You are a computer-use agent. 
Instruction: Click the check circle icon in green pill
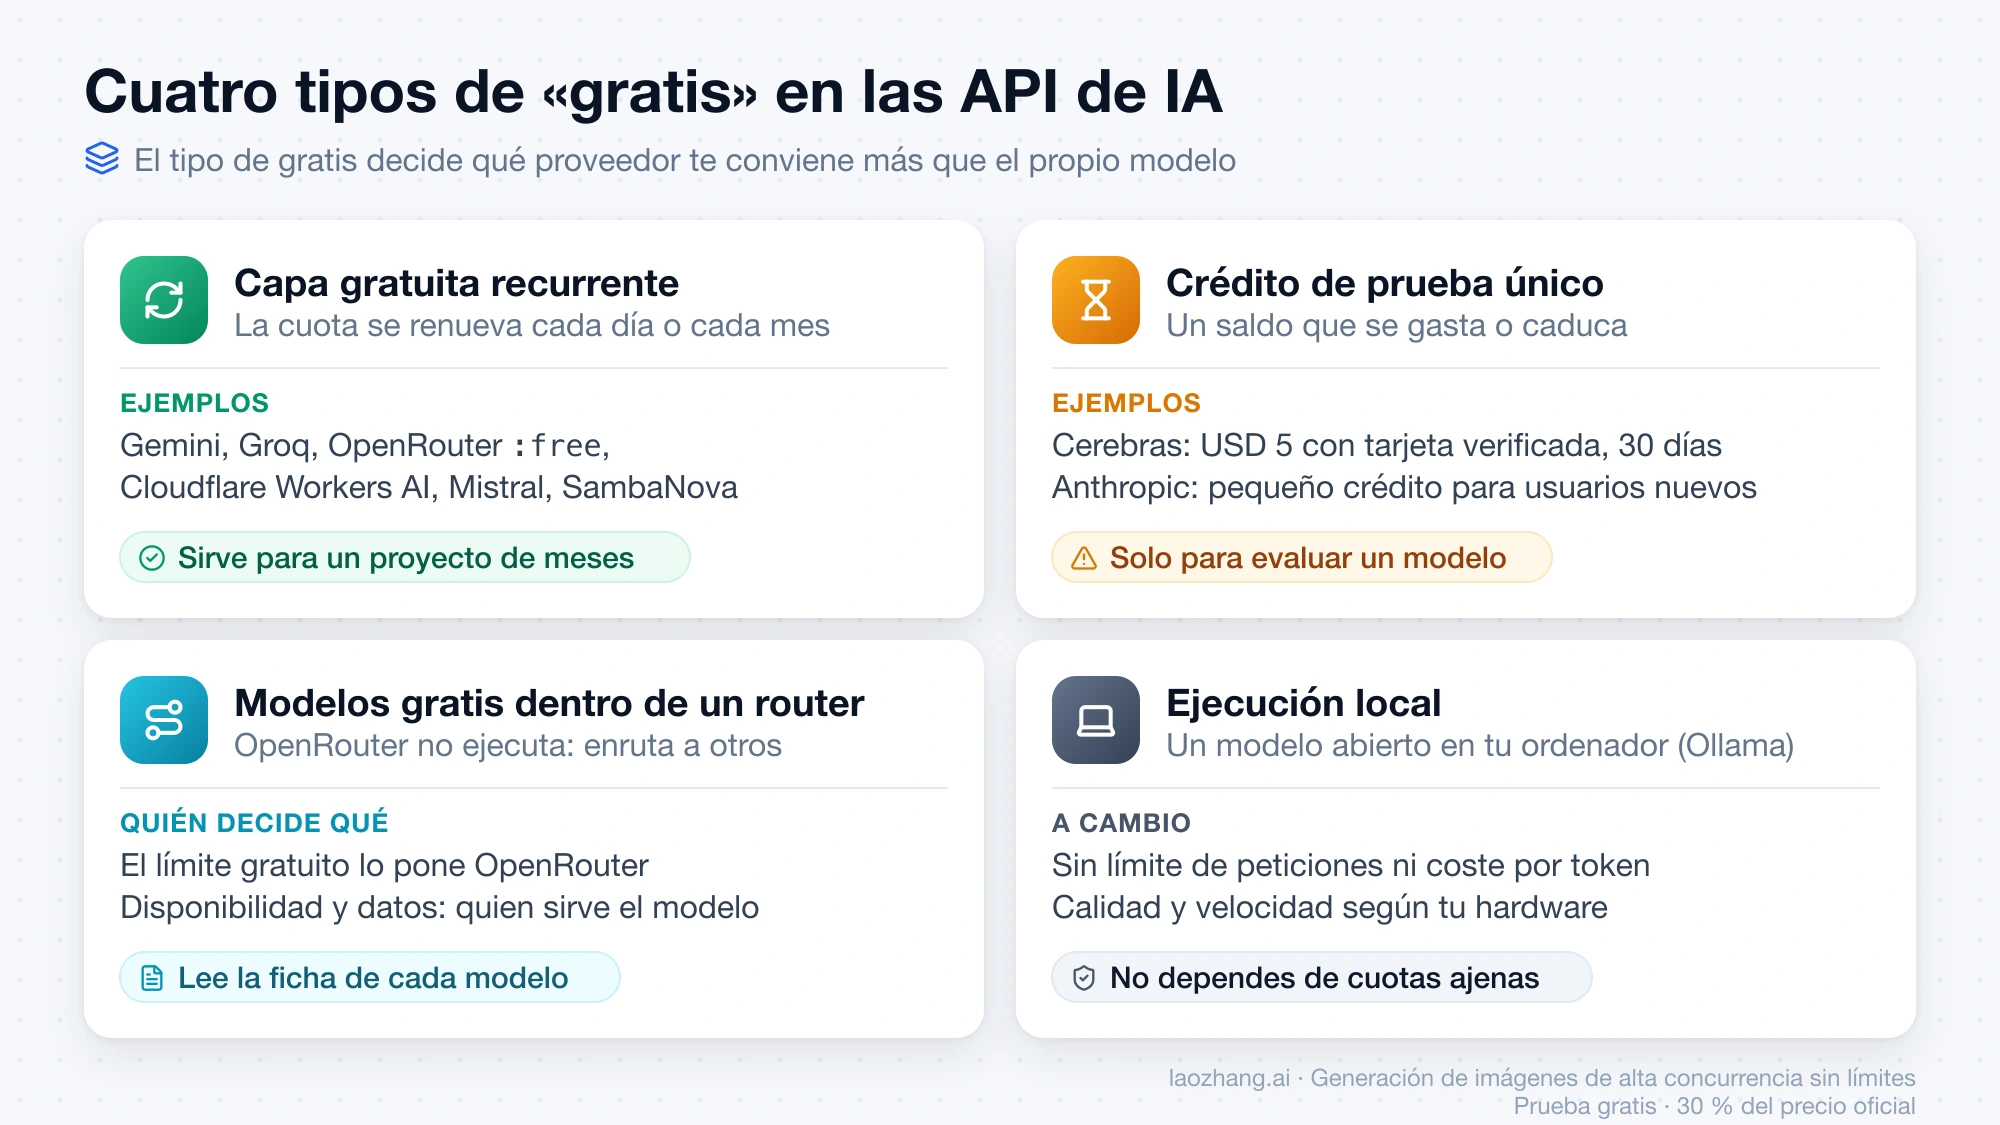(152, 558)
